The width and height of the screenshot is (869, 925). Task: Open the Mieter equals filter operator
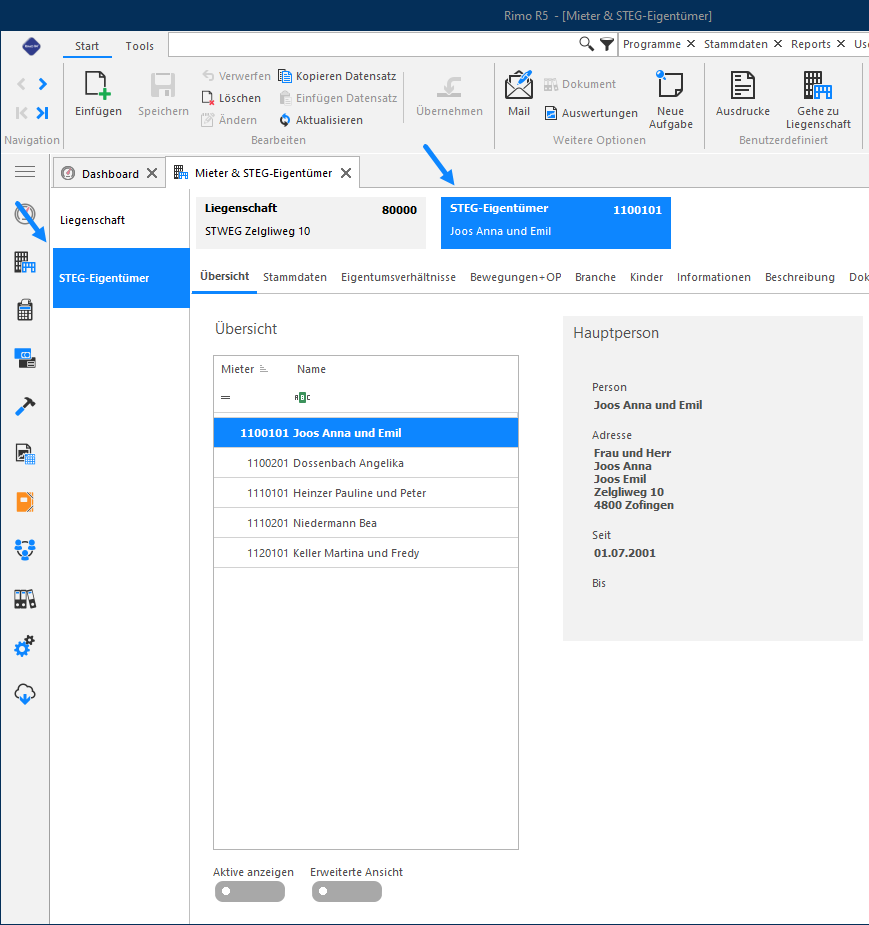225,398
